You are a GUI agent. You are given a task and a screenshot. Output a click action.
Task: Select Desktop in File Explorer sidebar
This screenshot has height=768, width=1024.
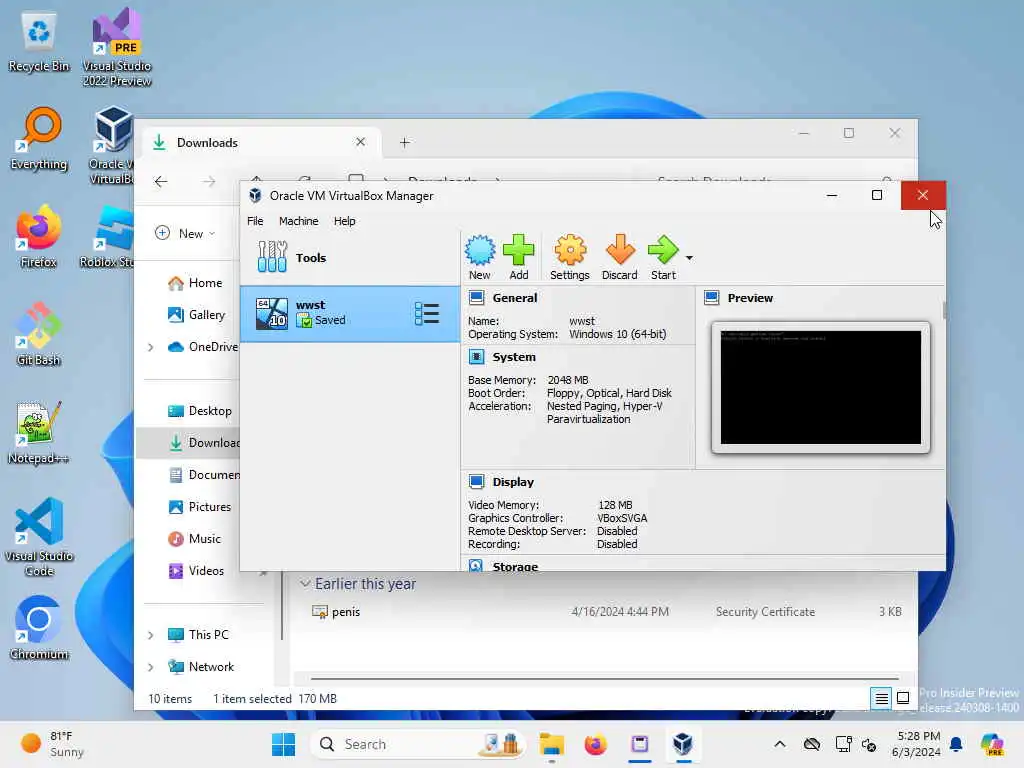coord(200,411)
